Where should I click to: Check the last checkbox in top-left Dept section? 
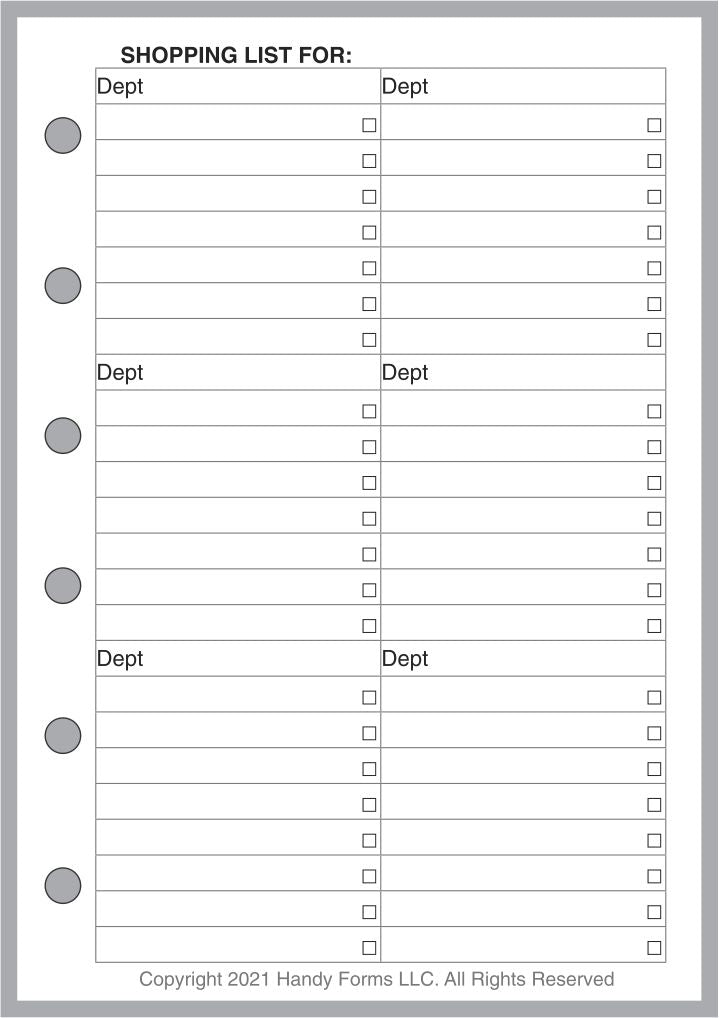click(x=369, y=340)
